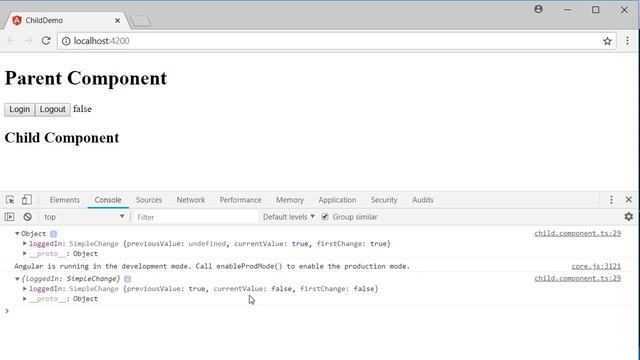
Task: Go forward in browser history
Action: click(x=28, y=41)
